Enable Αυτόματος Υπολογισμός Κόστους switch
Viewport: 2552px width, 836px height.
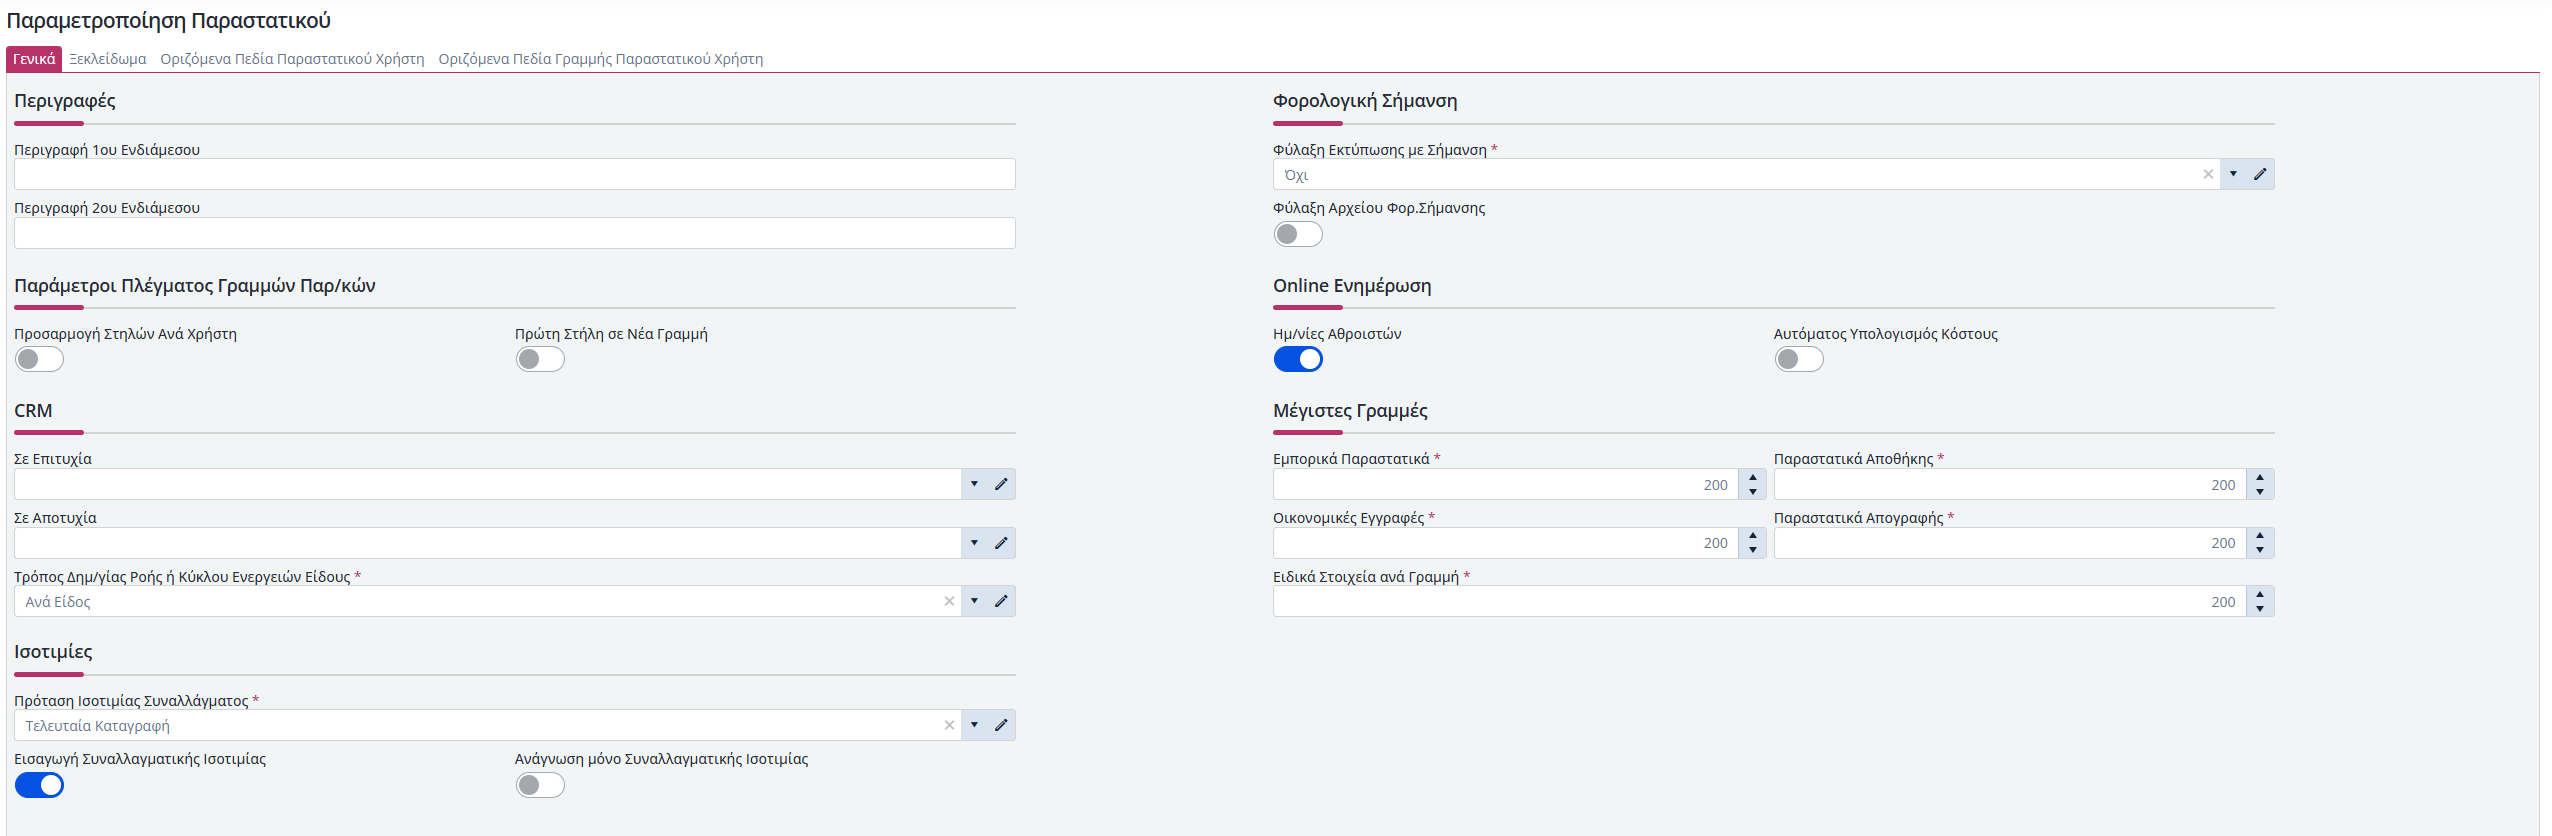coord(1799,359)
